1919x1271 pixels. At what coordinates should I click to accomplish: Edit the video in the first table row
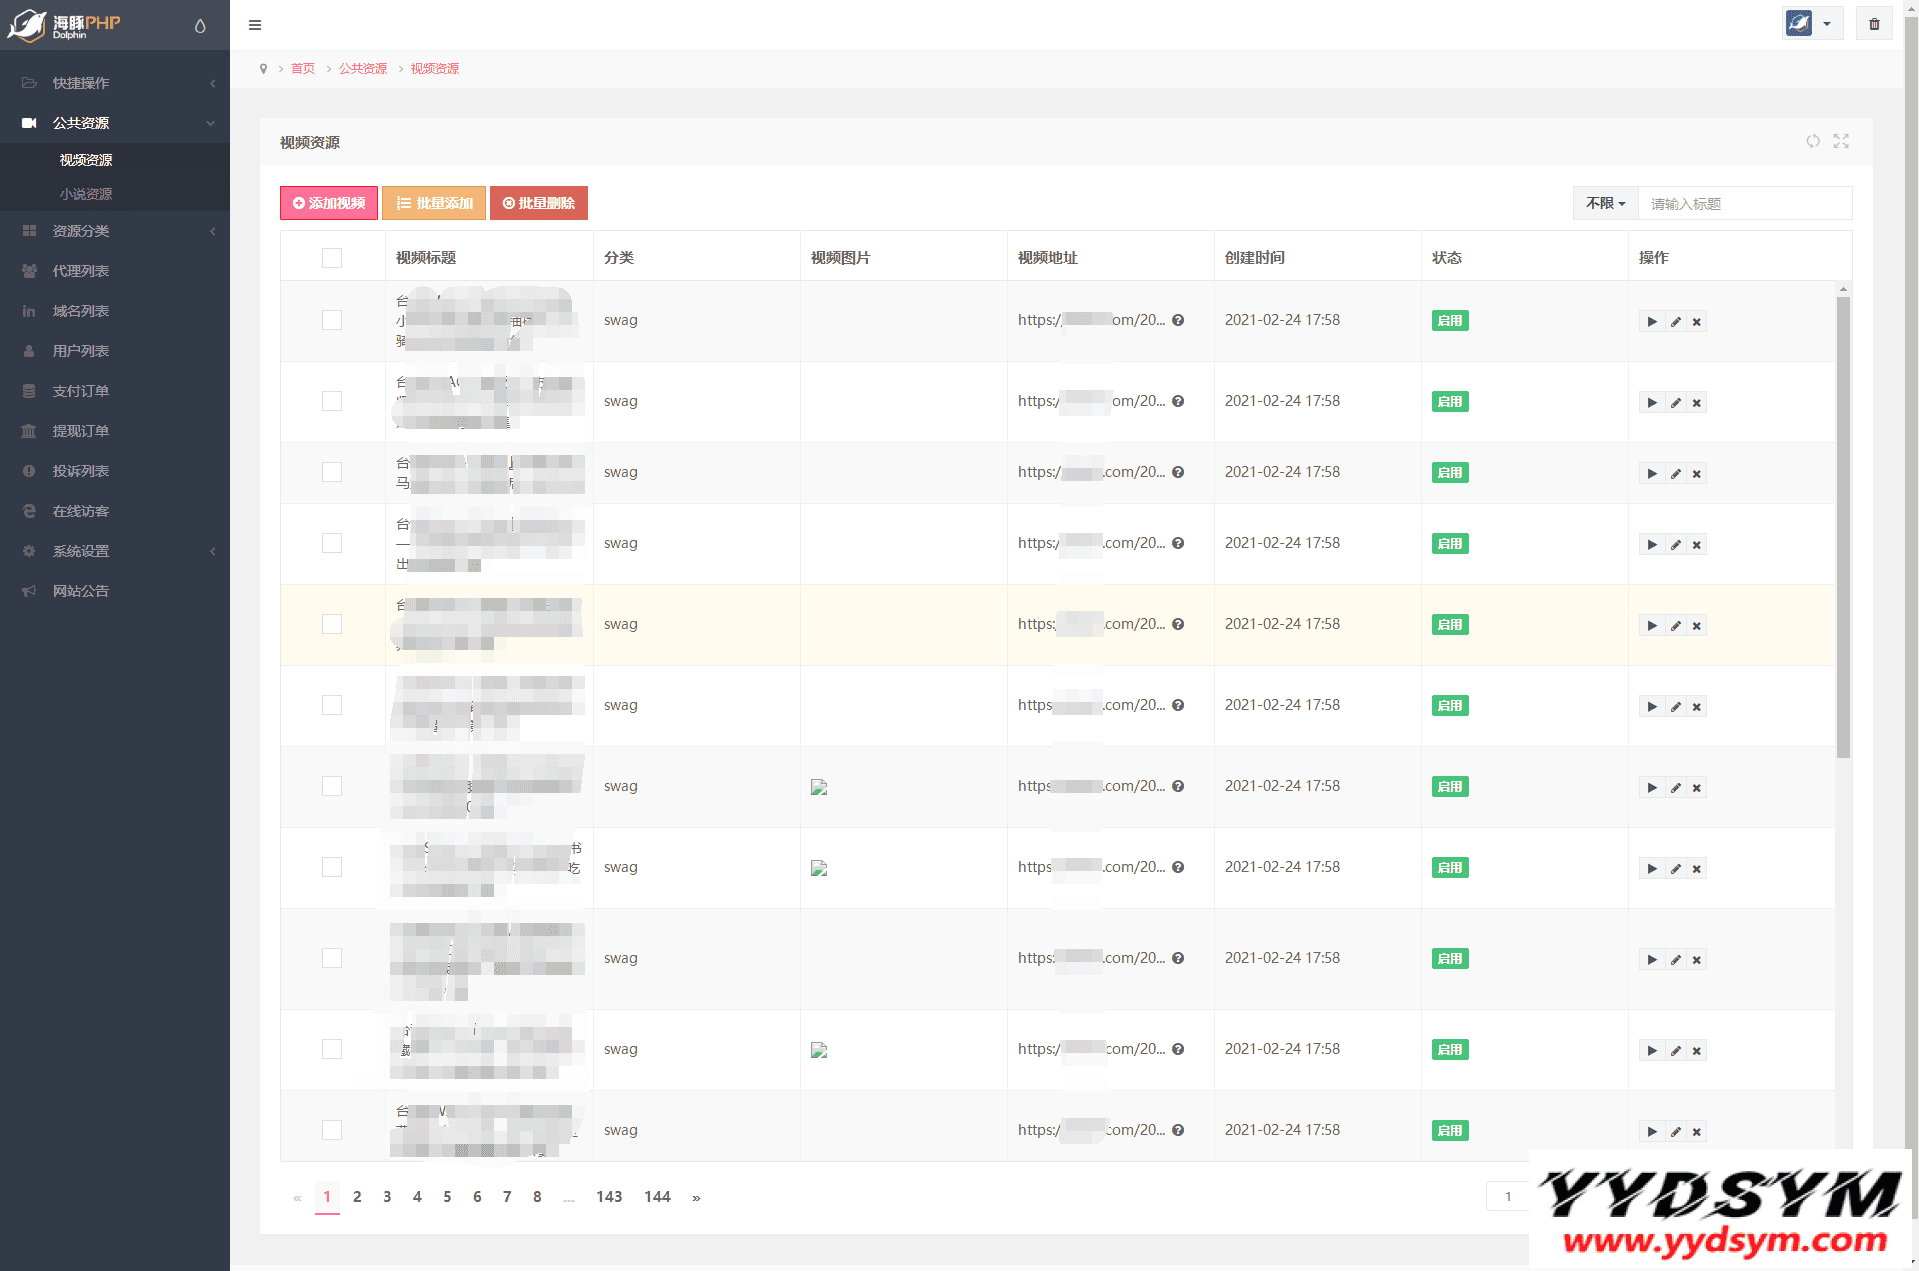coord(1675,322)
